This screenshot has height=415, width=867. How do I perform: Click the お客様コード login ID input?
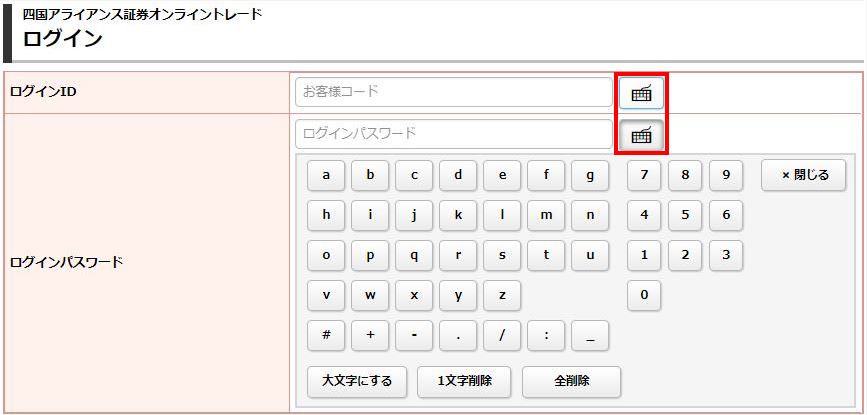454,92
